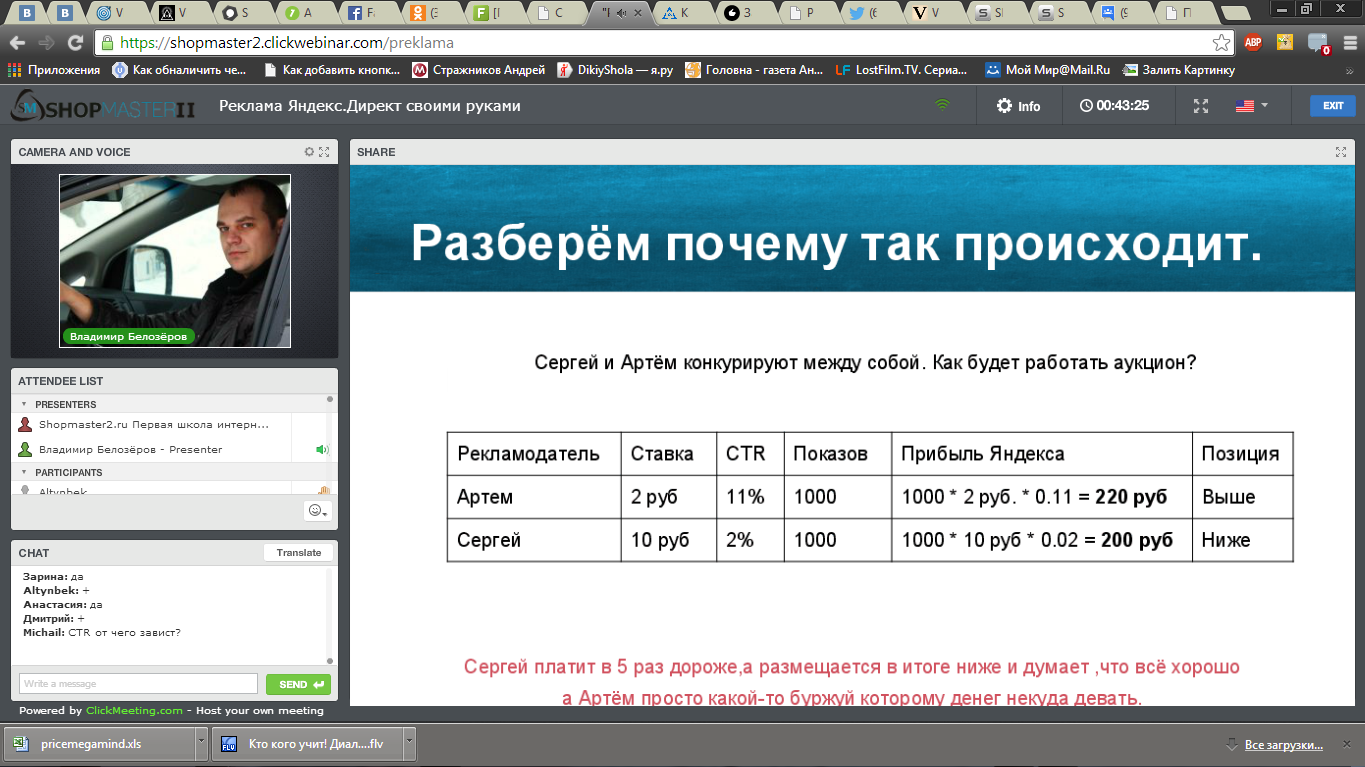The width and height of the screenshot is (1365, 767).
Task: Go back in browser history
Action: click(x=17, y=43)
